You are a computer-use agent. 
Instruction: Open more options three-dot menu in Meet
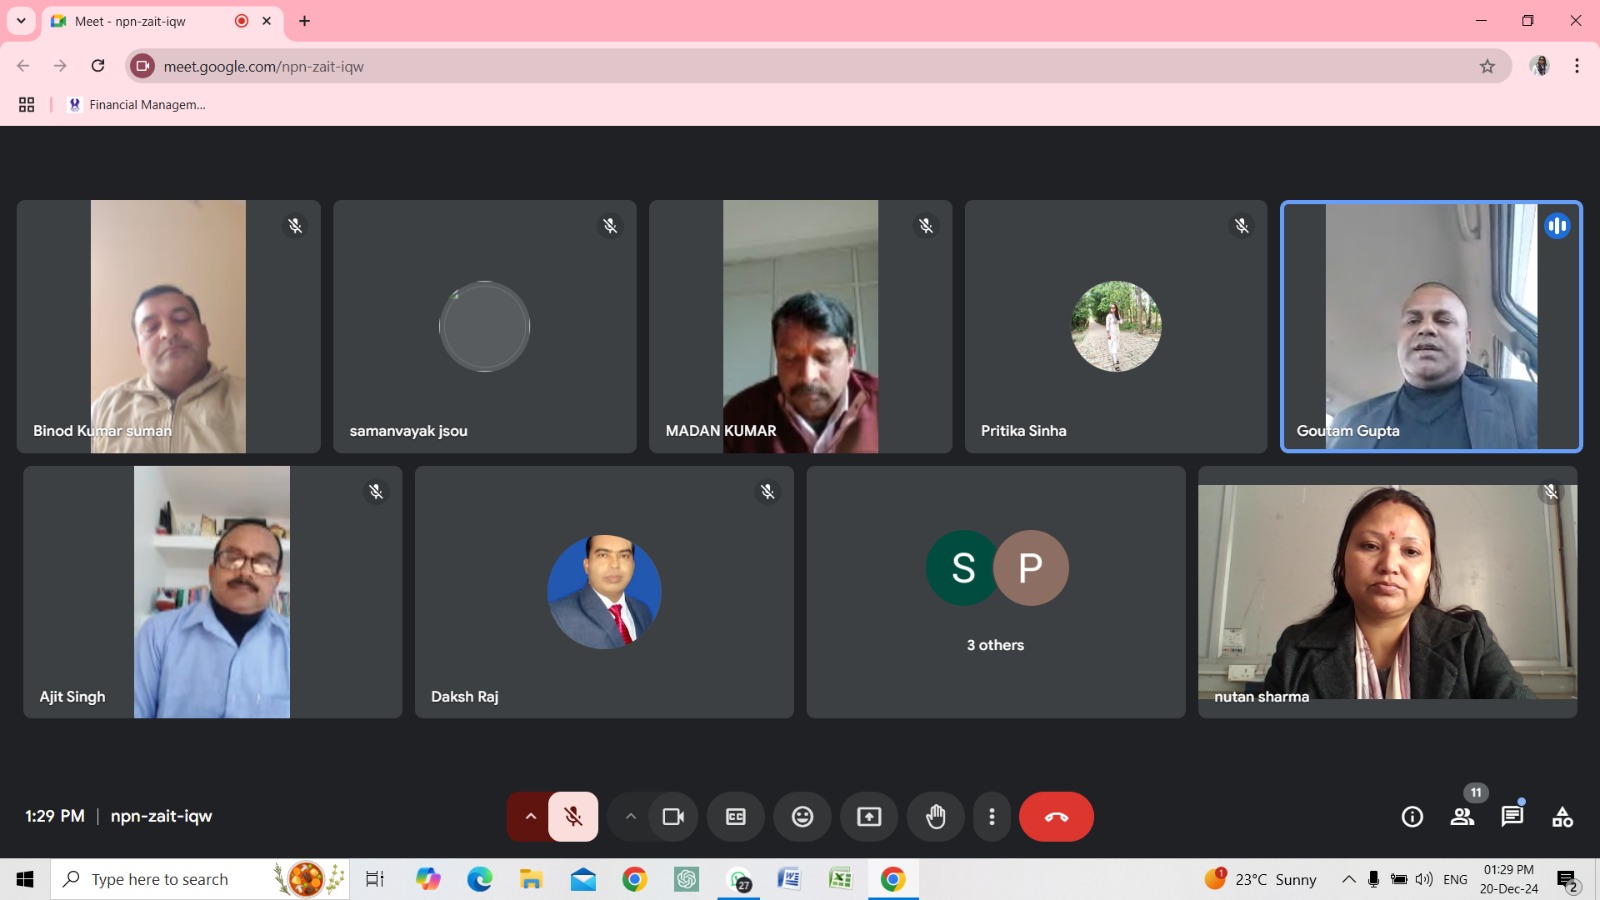(991, 817)
